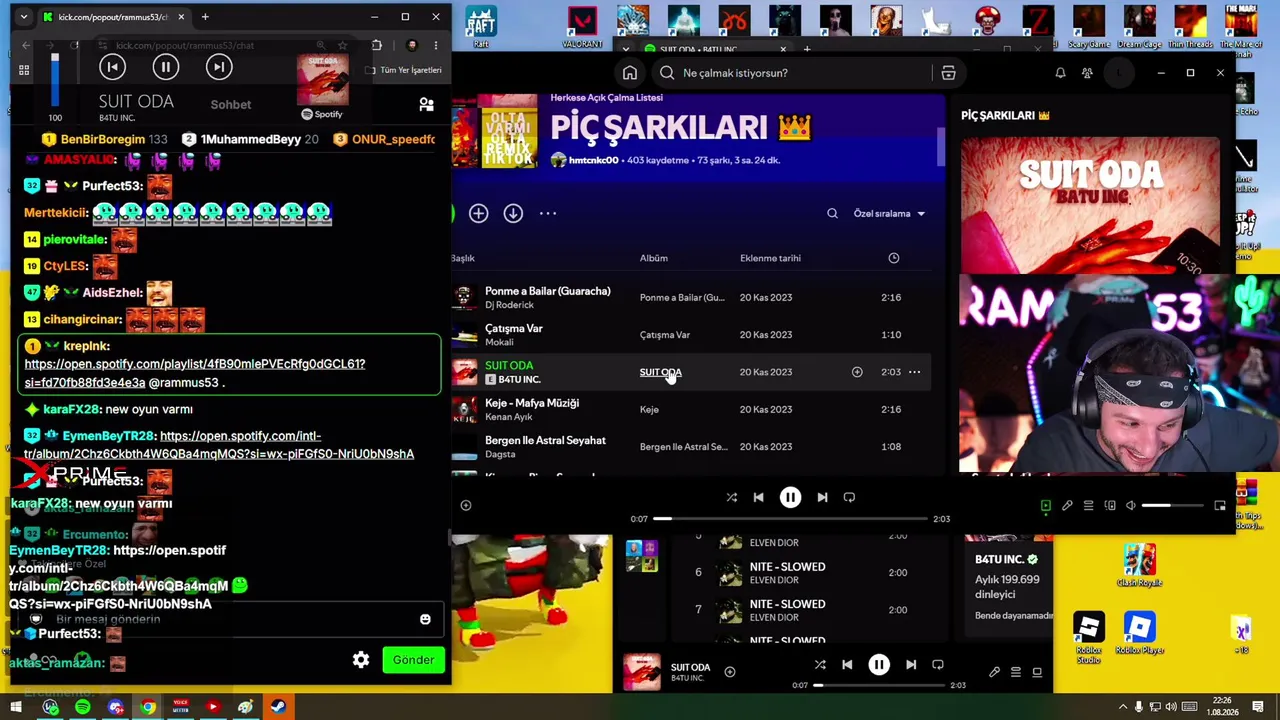The image size is (1280, 720).
Task: Open Steam from the Windows taskbar
Action: pos(277,708)
